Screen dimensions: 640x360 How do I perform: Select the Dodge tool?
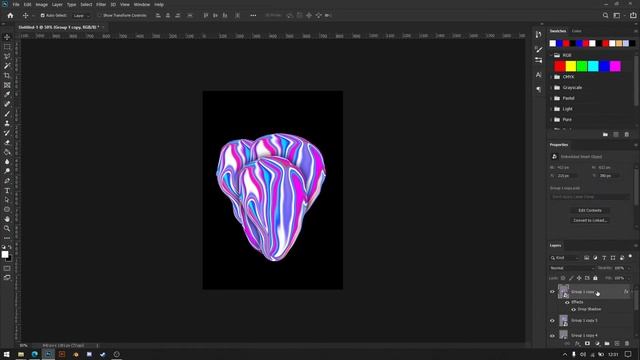[7, 171]
